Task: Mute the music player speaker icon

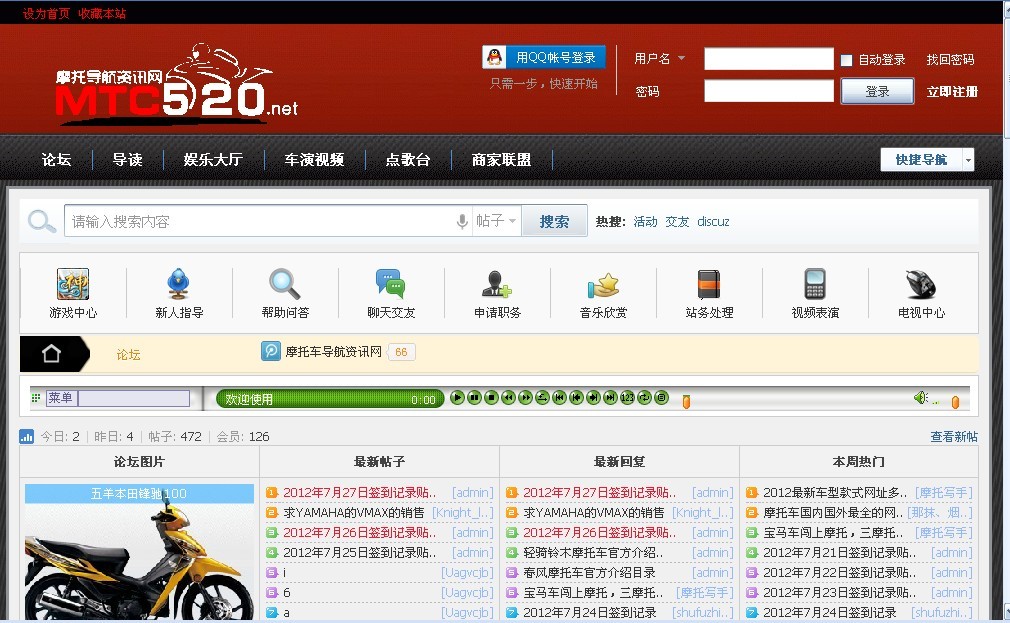Action: 920,398
